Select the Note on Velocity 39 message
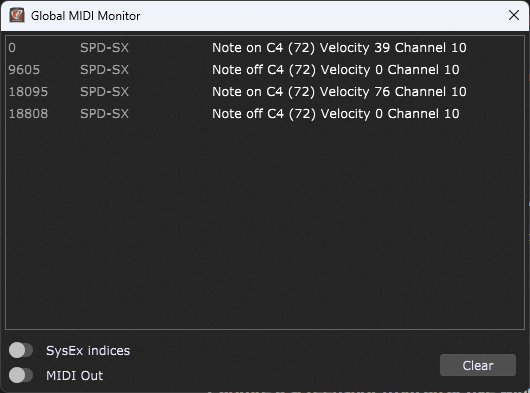The height and width of the screenshot is (393, 530). click(339, 48)
